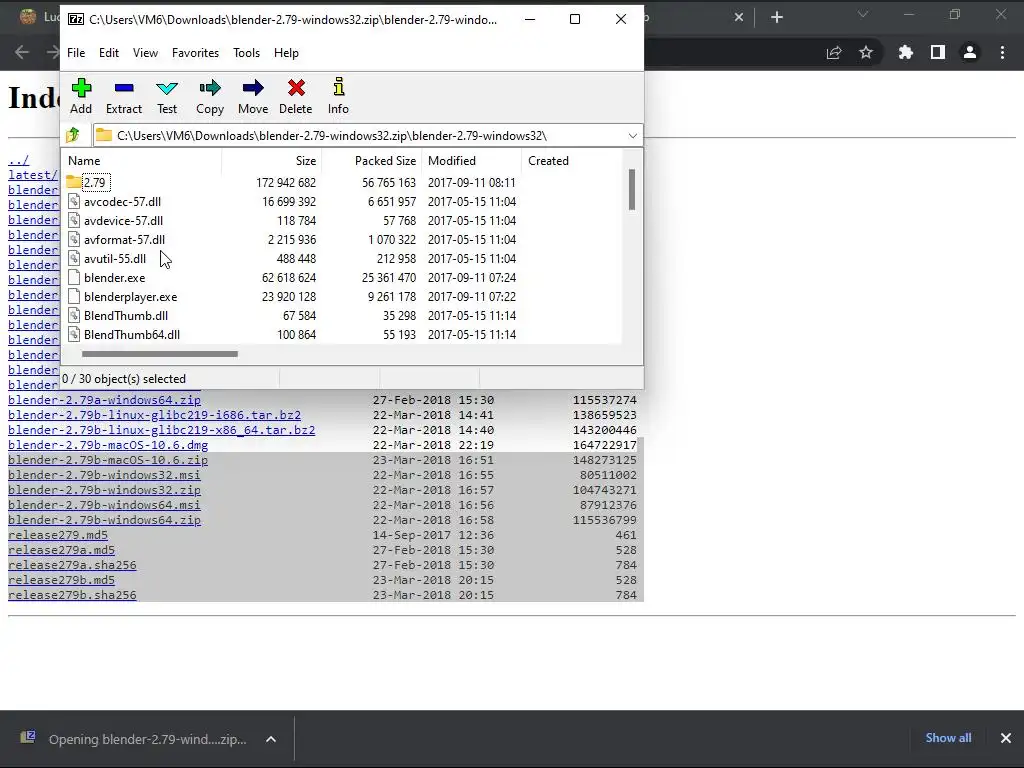Screen dimensions: 1024x768
Task: Click Show all downloads
Action: [x=948, y=738]
